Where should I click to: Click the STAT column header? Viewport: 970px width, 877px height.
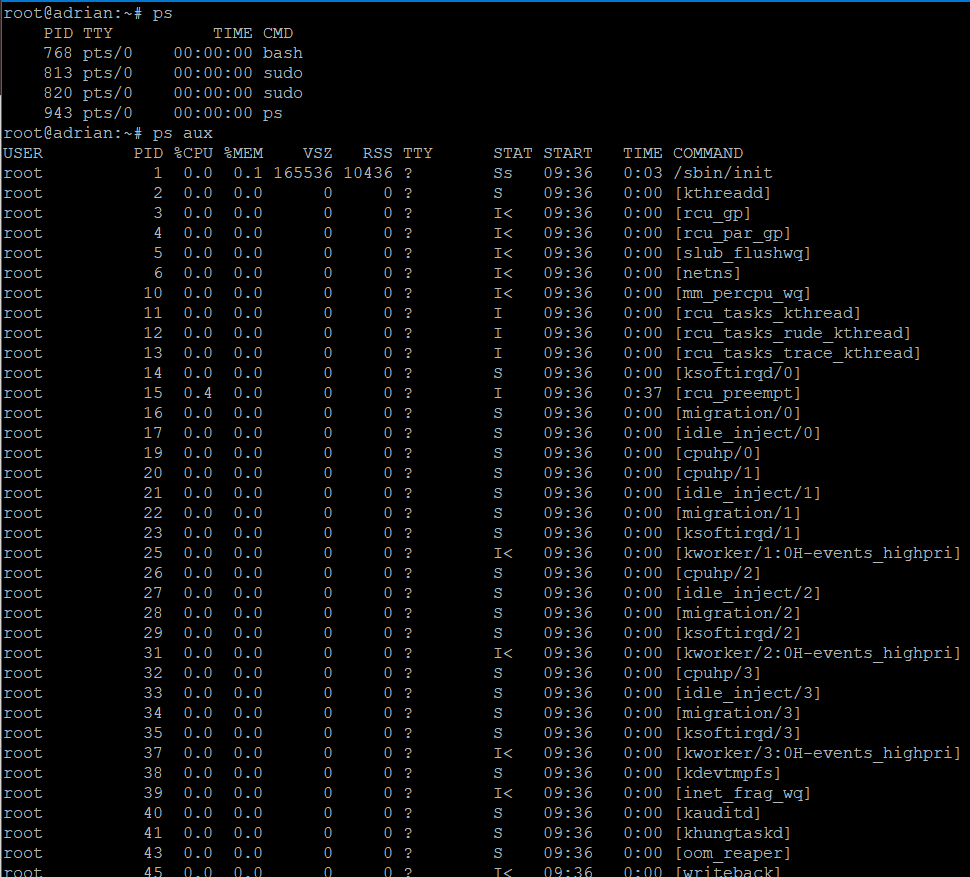click(512, 152)
